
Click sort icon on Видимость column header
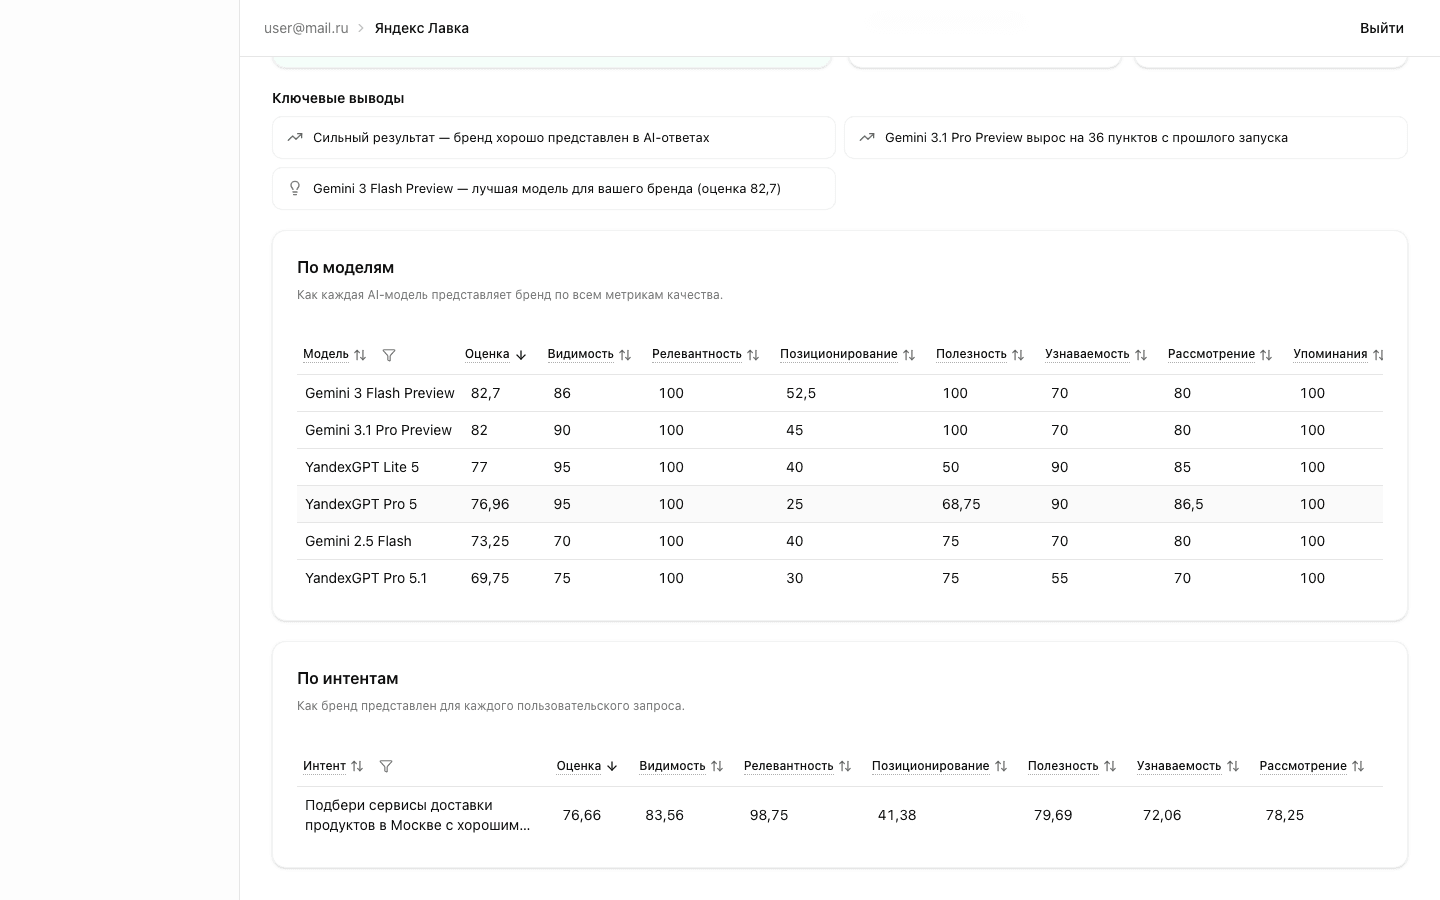[x=625, y=355]
